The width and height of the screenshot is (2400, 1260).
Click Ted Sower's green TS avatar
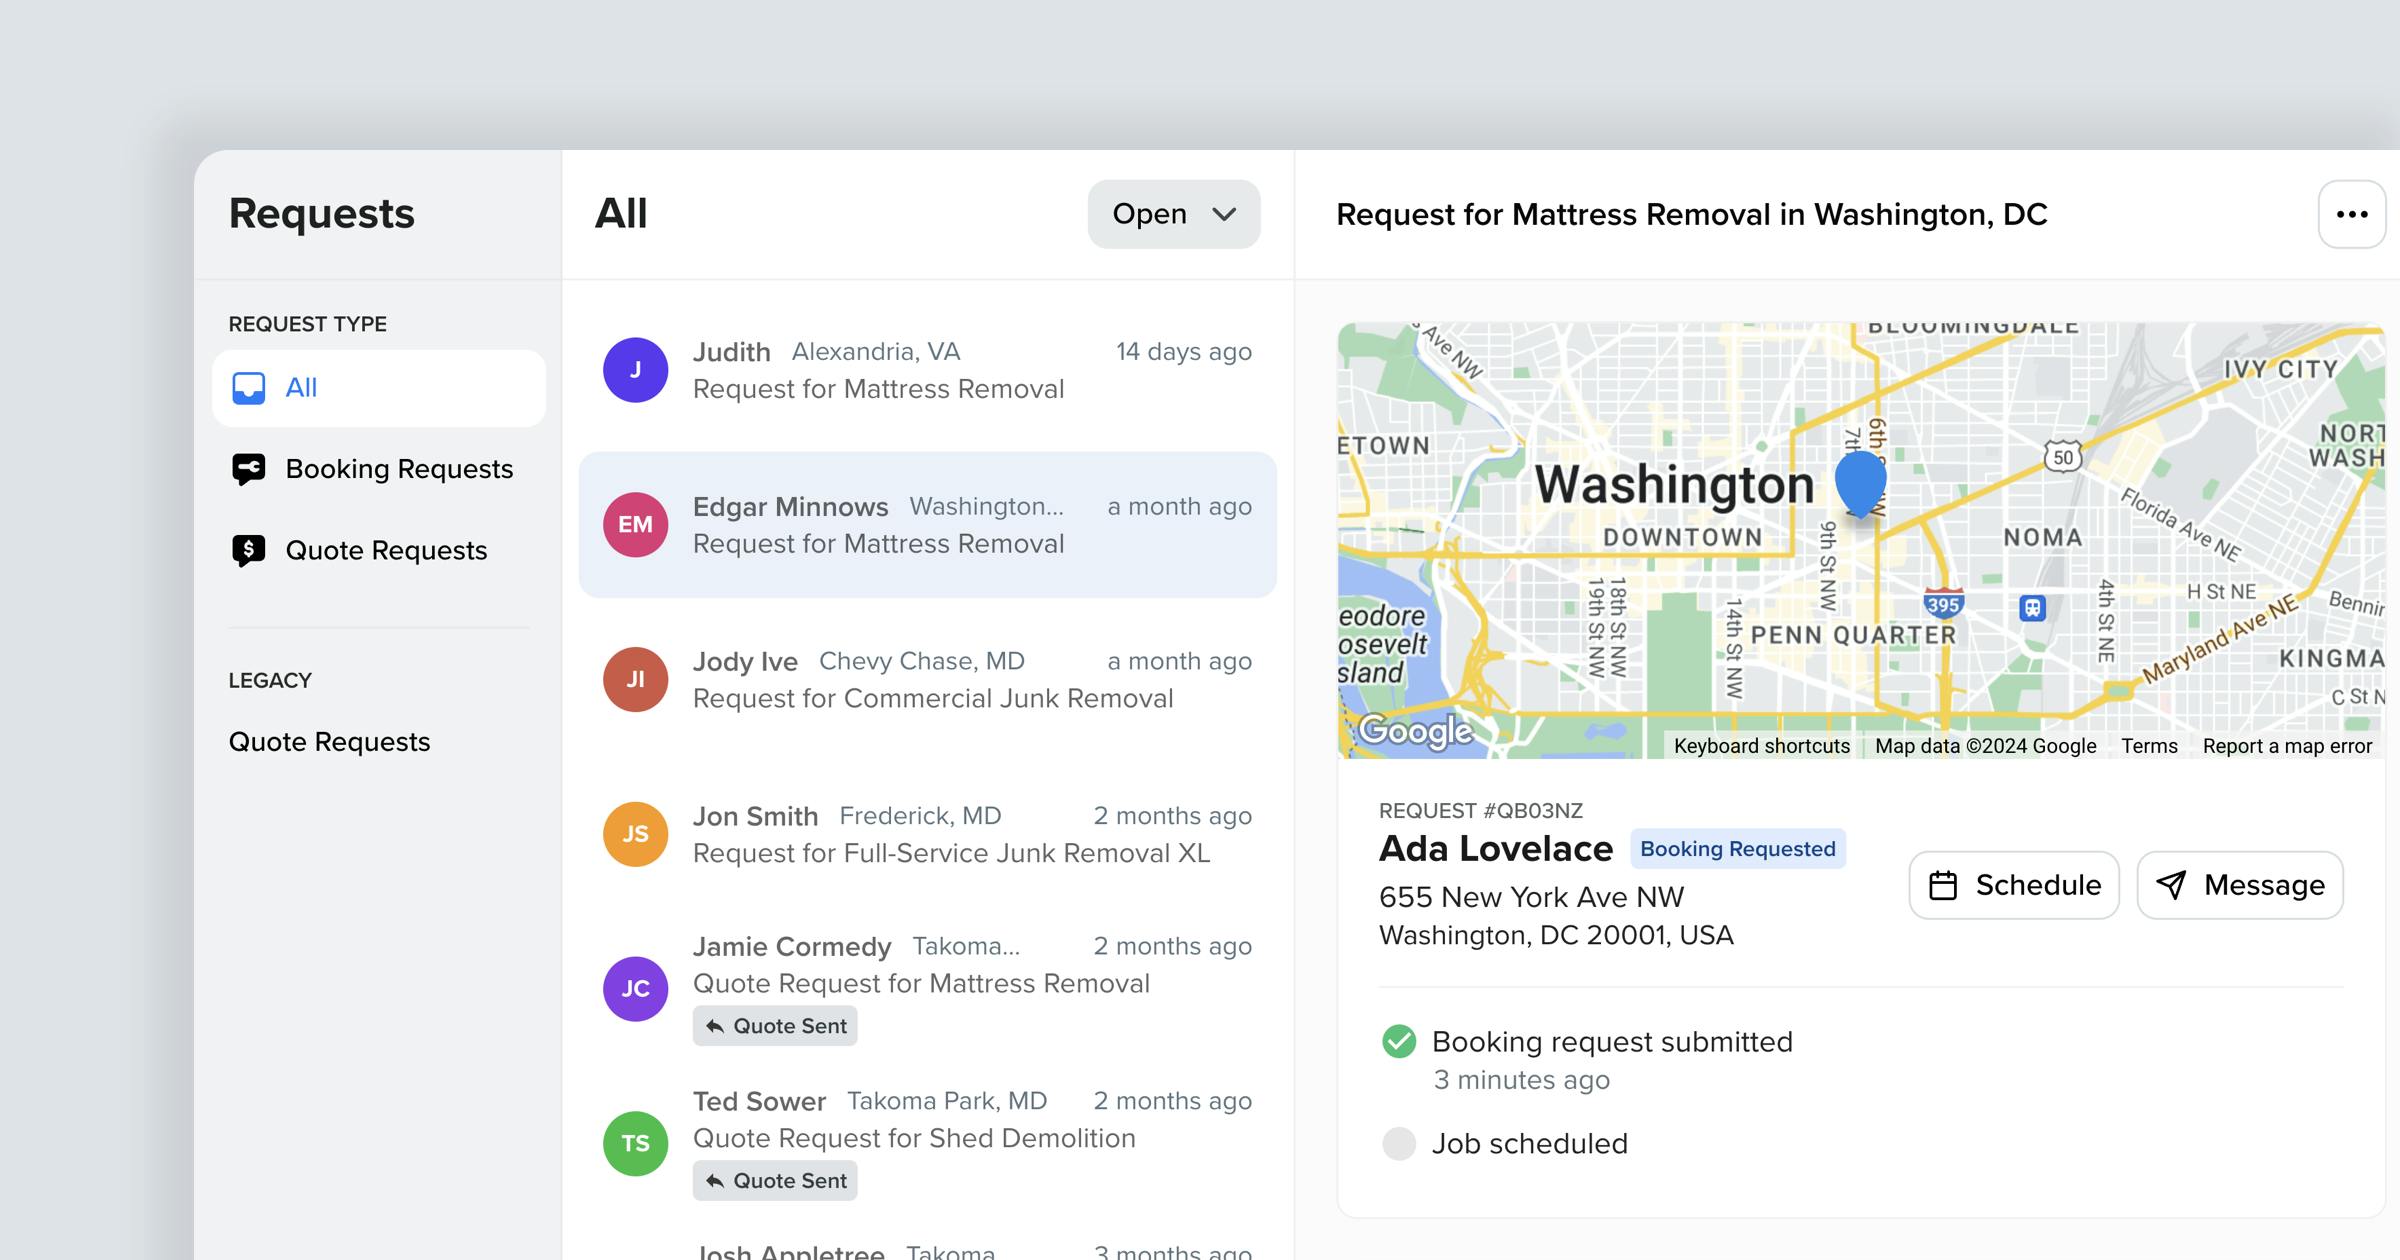(x=634, y=1143)
